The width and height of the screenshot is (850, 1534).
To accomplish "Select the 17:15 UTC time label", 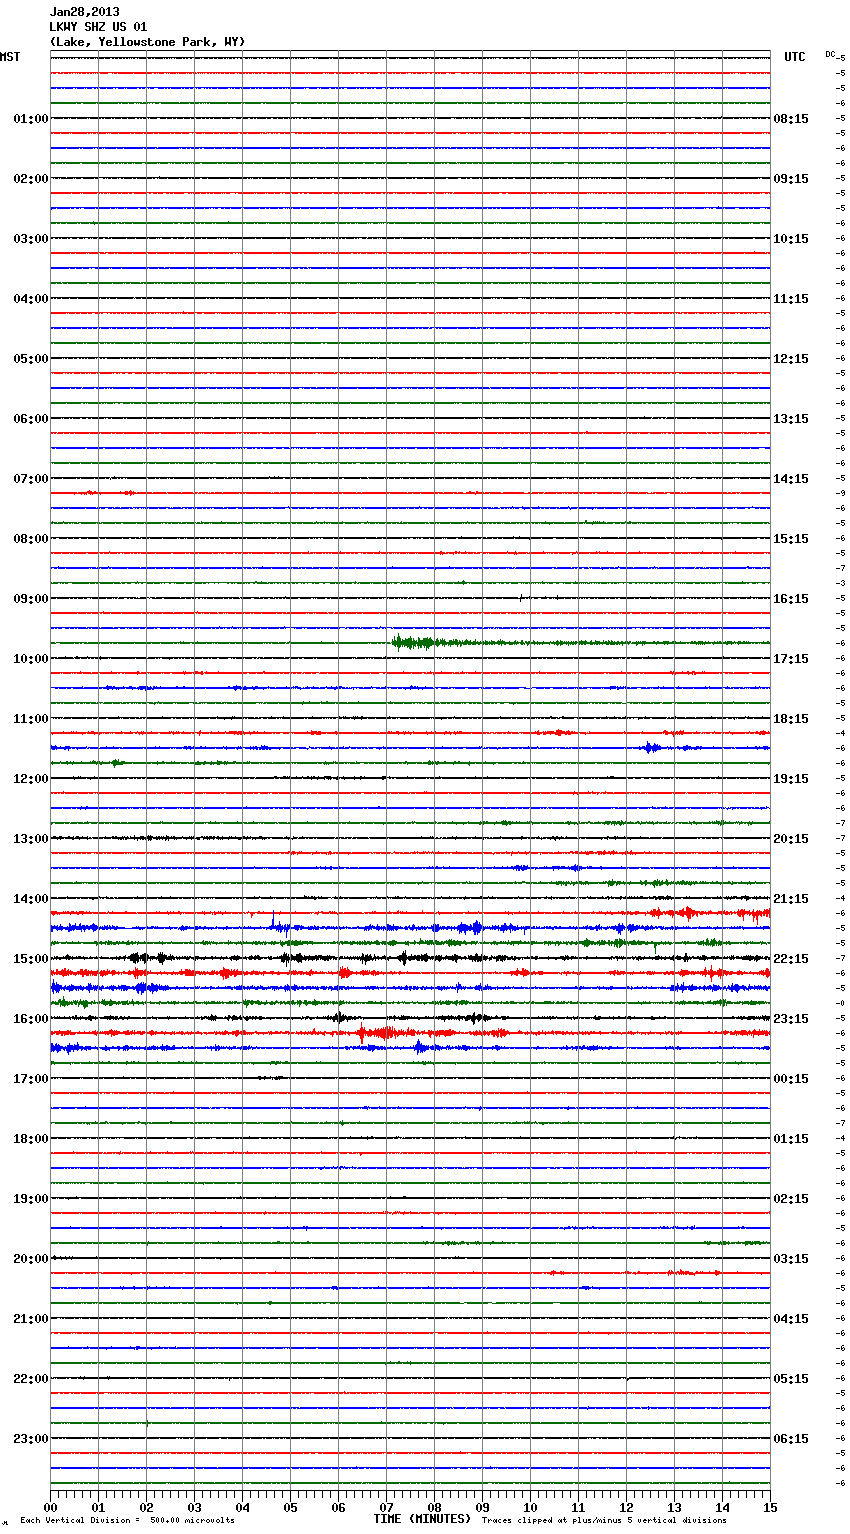I will pos(791,659).
